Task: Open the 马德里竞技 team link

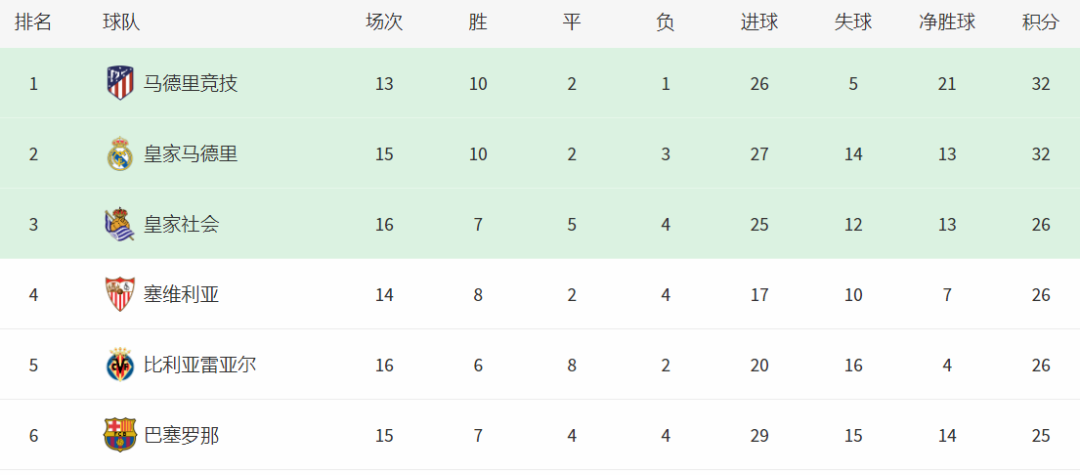Action: (191, 84)
